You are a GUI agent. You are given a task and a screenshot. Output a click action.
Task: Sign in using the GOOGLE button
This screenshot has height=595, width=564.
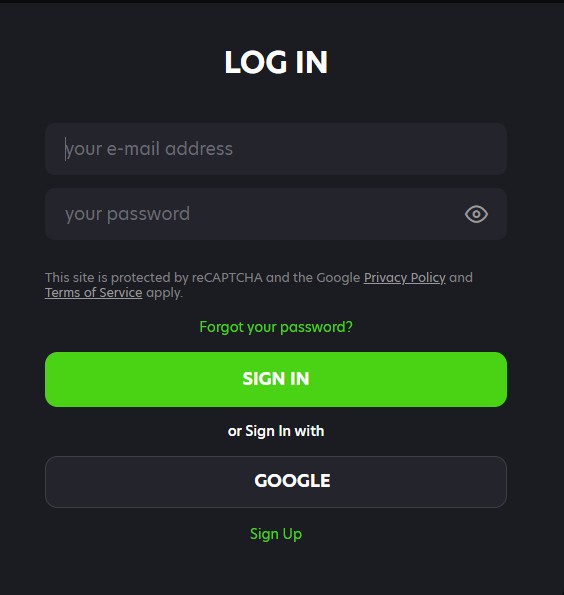(x=276, y=482)
